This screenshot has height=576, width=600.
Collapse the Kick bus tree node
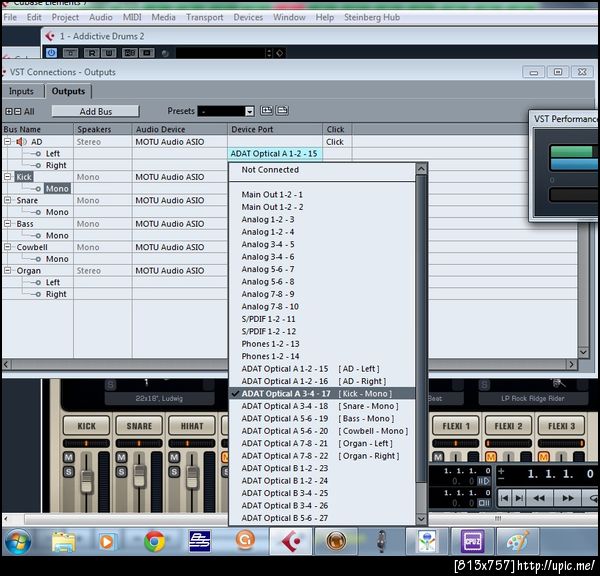click(x=8, y=176)
